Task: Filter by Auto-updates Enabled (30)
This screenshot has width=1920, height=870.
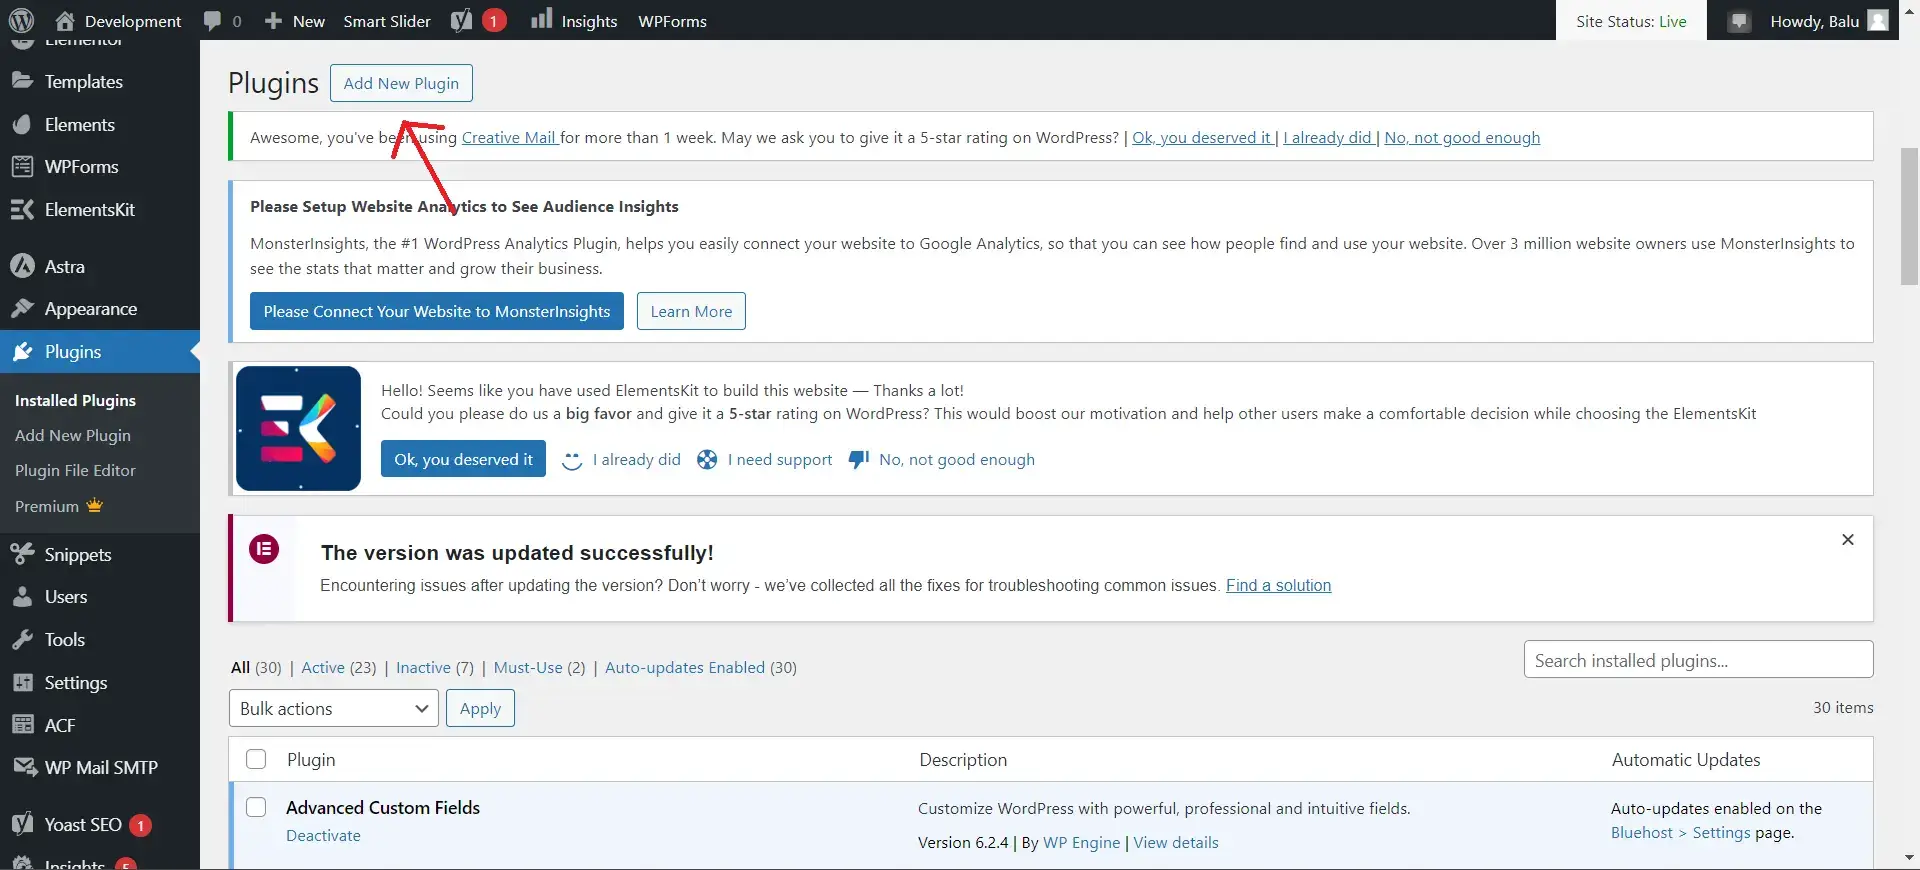Action: pyautogui.click(x=701, y=668)
